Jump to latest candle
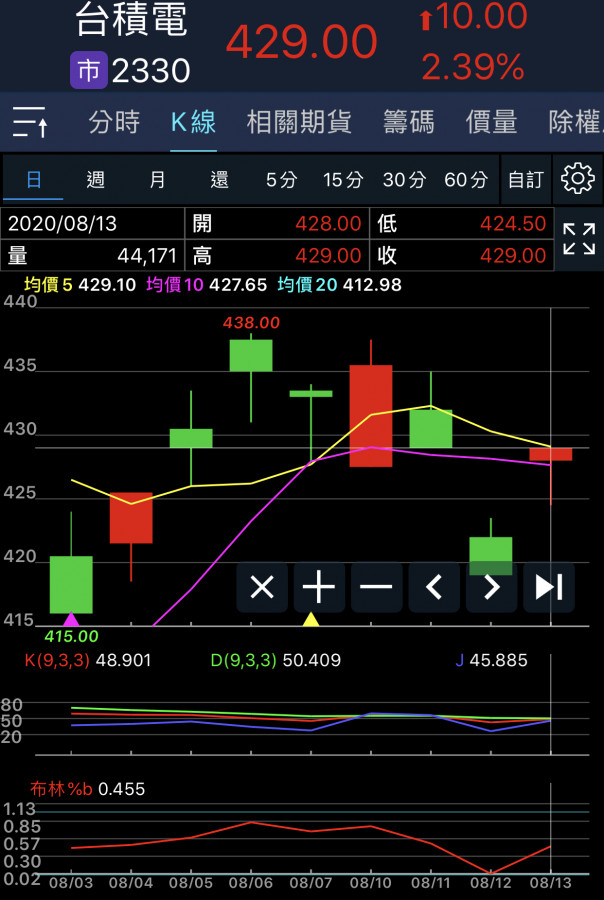This screenshot has height=900, width=604. (x=548, y=587)
